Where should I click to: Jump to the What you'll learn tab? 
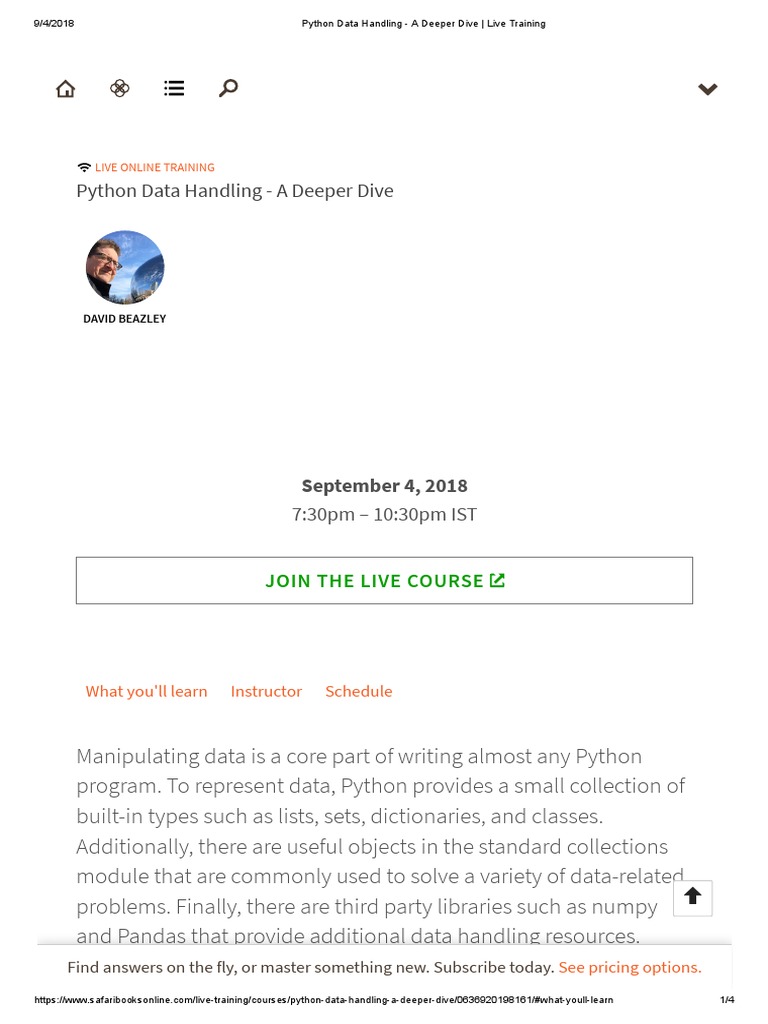146,691
